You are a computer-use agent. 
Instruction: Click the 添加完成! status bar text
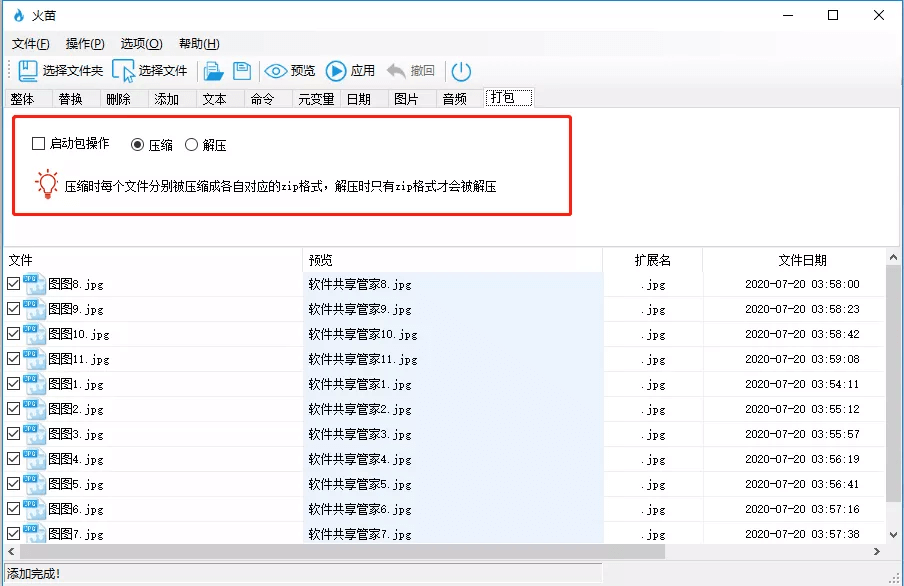pyautogui.click(x=33, y=574)
